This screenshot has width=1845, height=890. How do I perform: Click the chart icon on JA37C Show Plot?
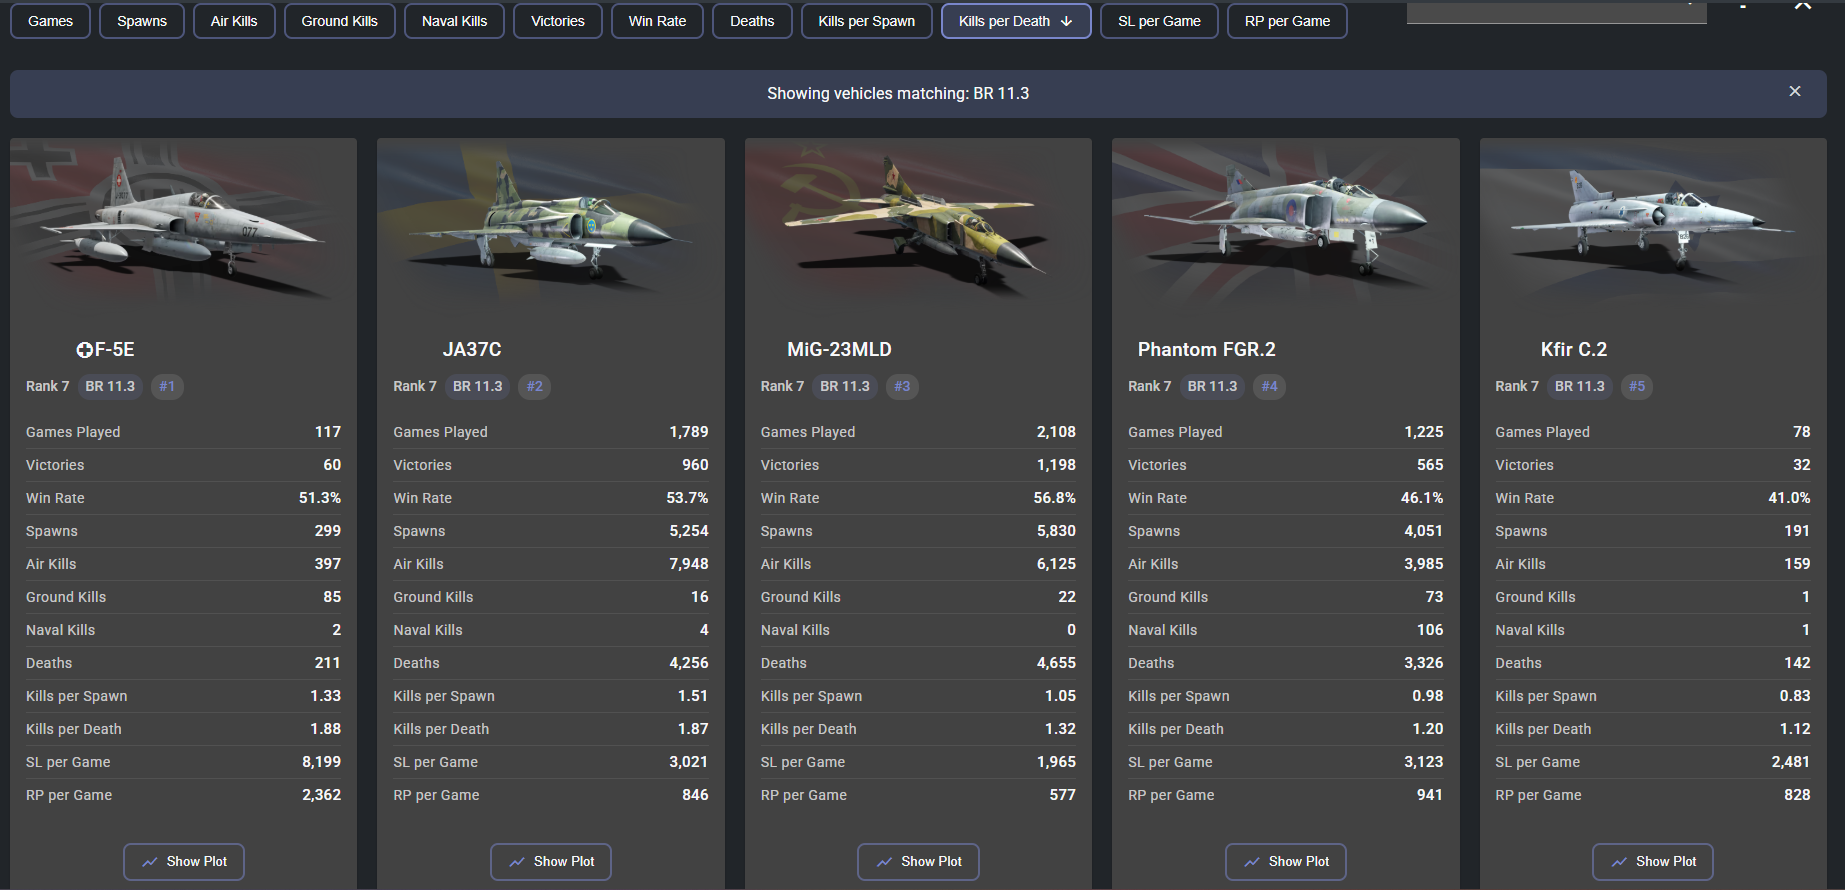point(517,861)
